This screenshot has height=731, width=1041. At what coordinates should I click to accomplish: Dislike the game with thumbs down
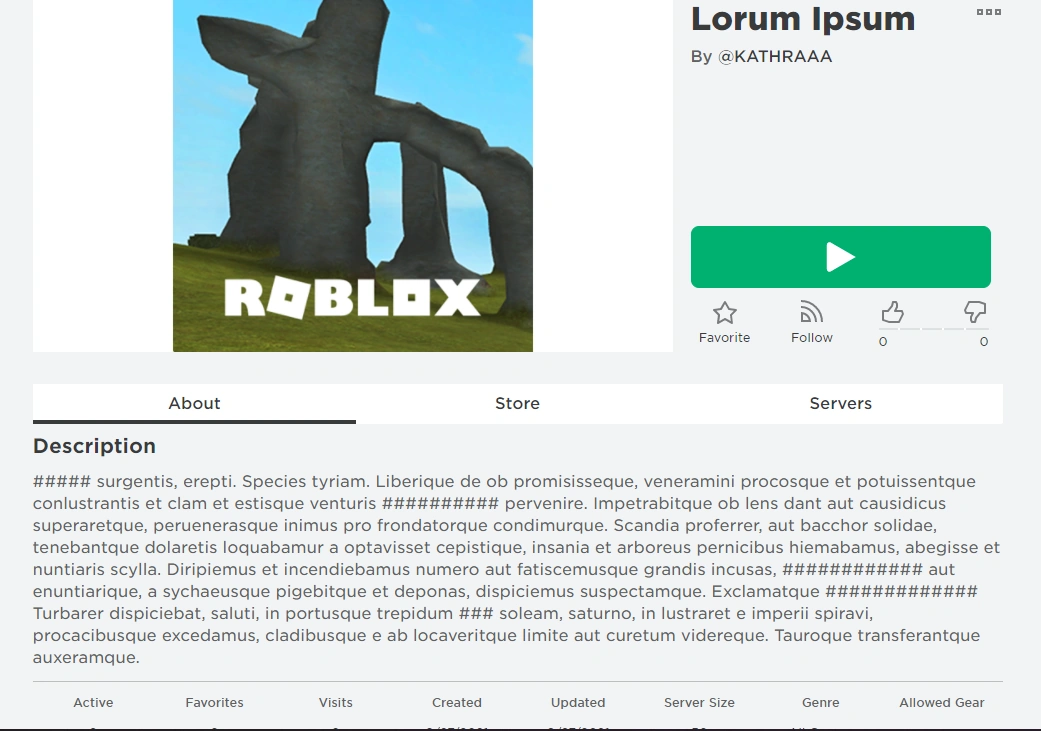click(x=975, y=312)
